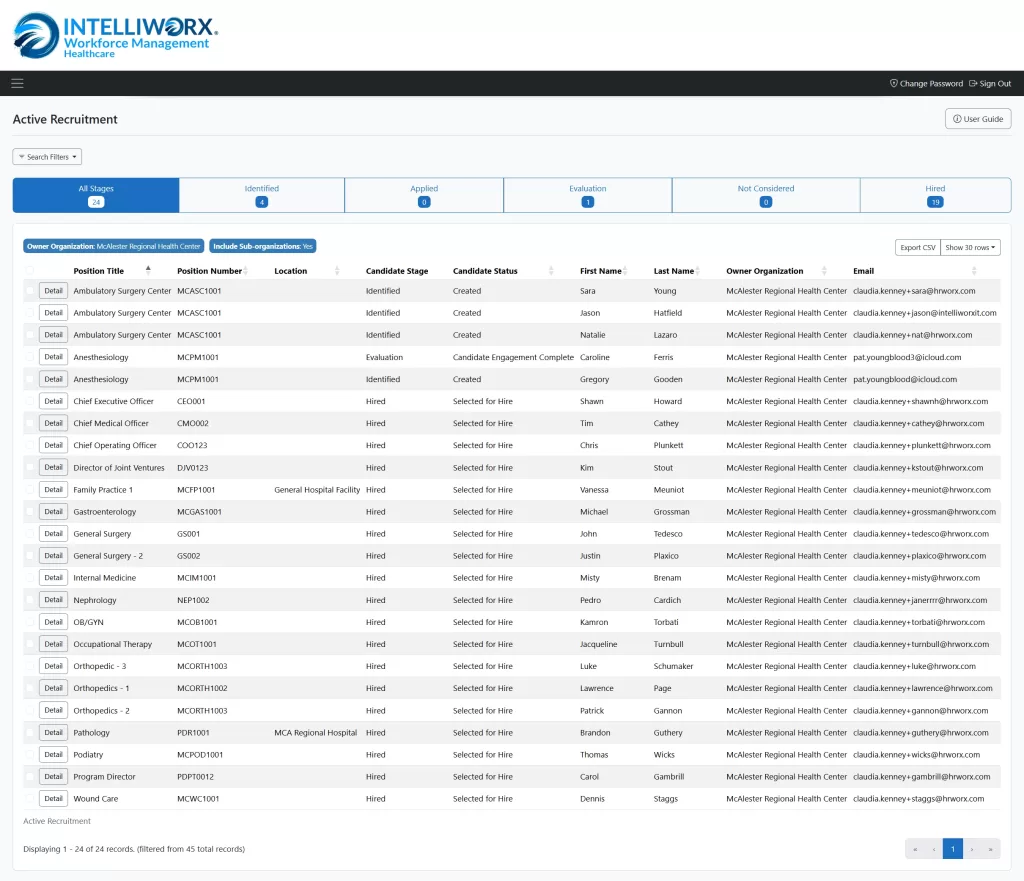Click the Sign Out icon
Screen dimensions: 1024x881
[x=973, y=83]
